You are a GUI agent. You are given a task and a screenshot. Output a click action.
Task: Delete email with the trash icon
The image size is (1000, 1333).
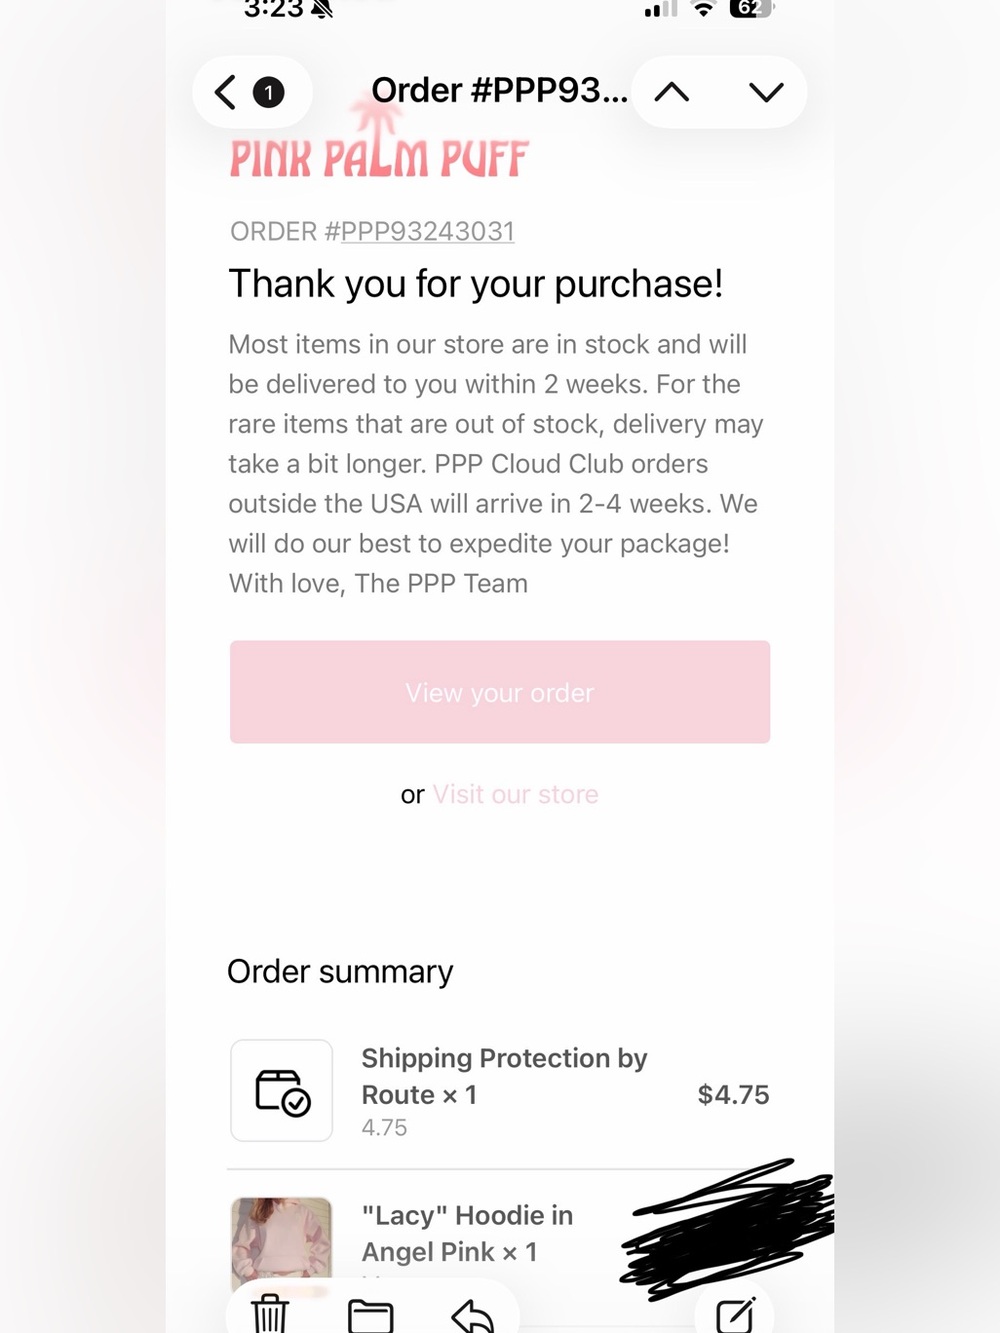coord(269,1313)
